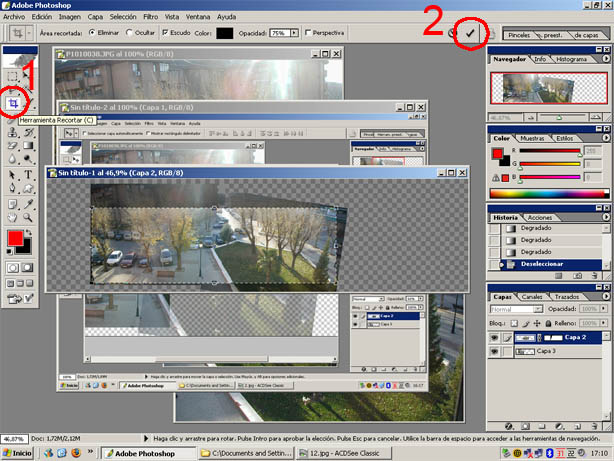Hide Capa 3 with its eye icon

[x=495, y=352]
